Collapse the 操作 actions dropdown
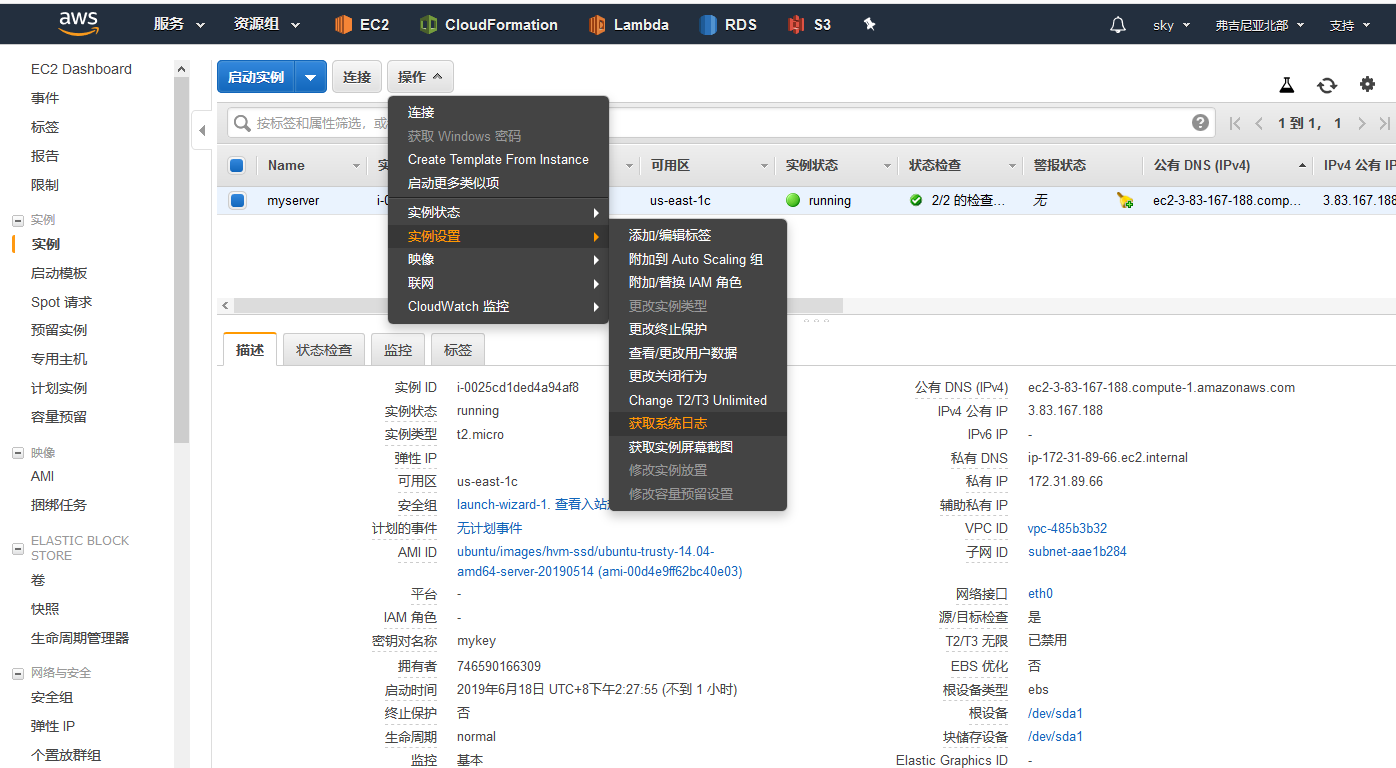This screenshot has width=1396, height=768. [x=420, y=77]
